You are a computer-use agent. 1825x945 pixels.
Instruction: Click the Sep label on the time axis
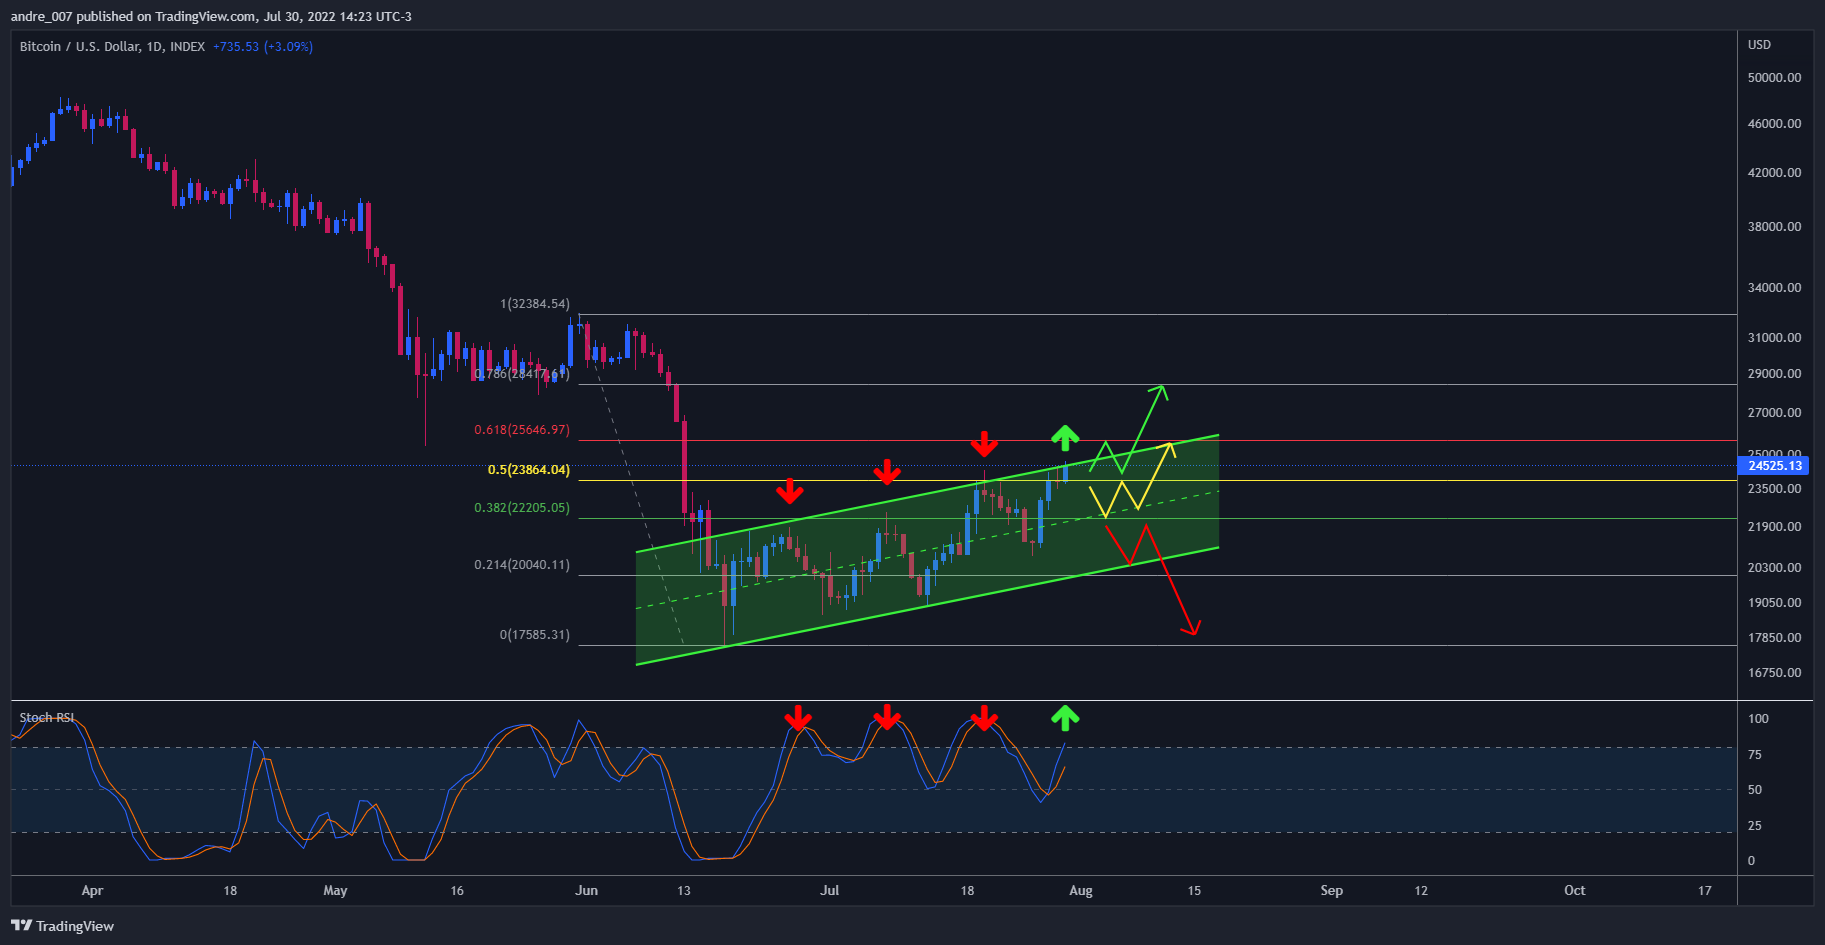point(1332,891)
